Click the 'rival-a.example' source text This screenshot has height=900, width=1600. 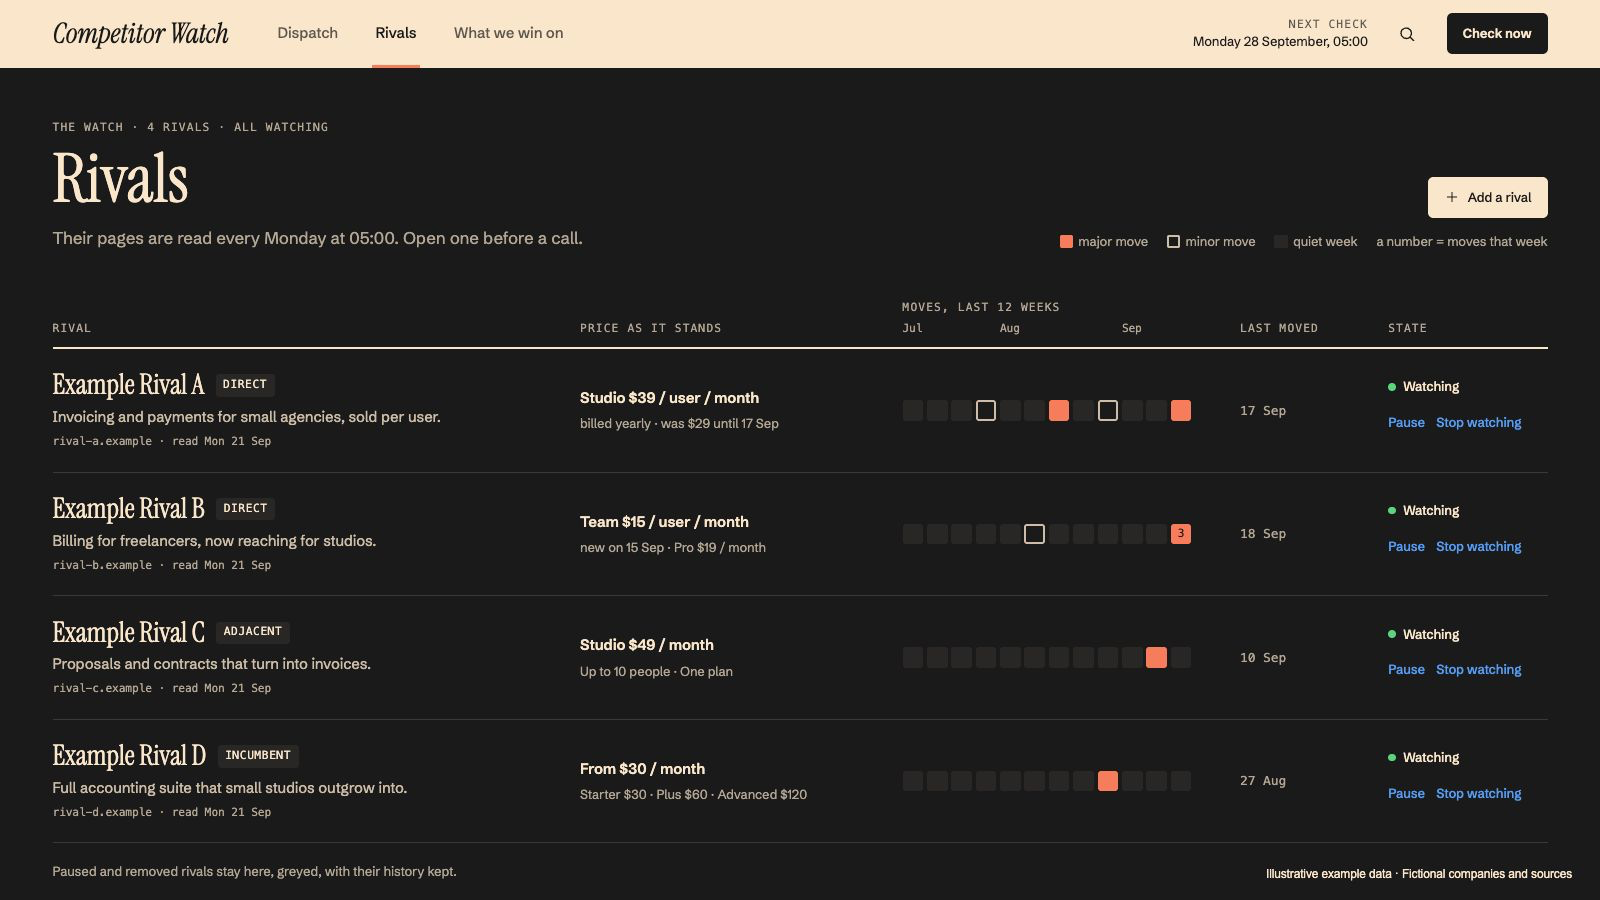coord(102,441)
